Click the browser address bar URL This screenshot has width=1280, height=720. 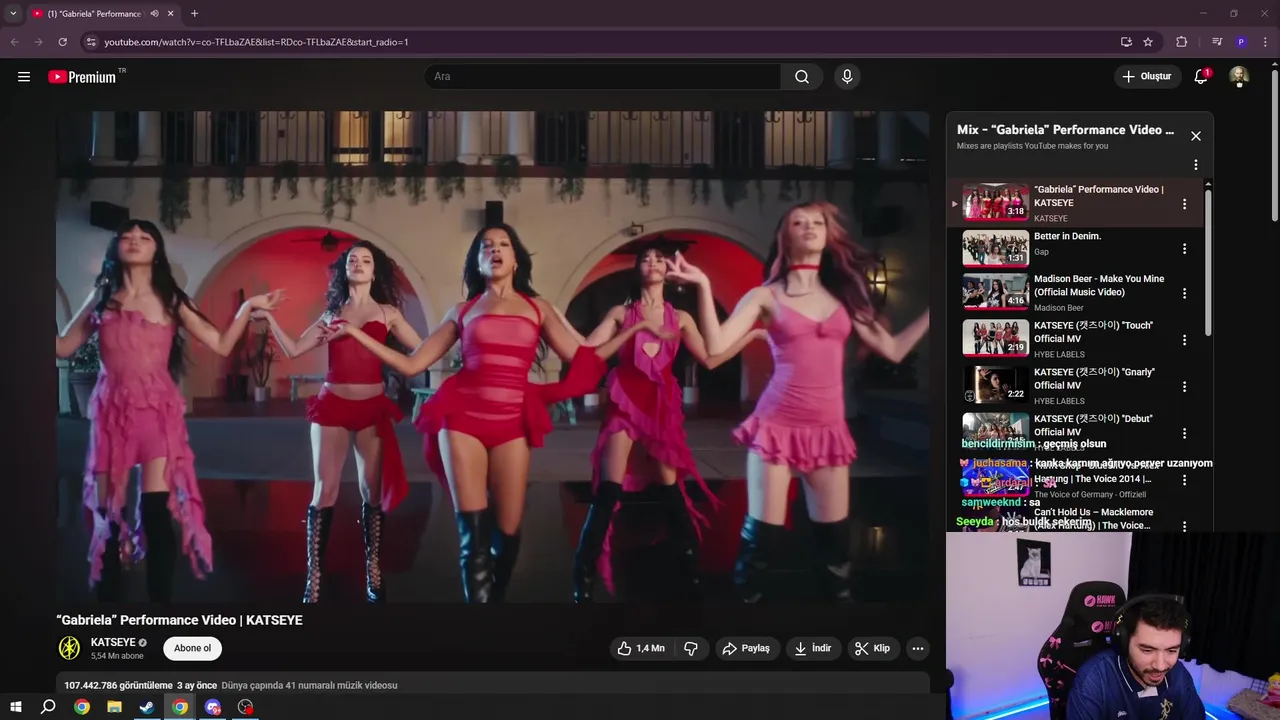pyautogui.click(x=256, y=42)
